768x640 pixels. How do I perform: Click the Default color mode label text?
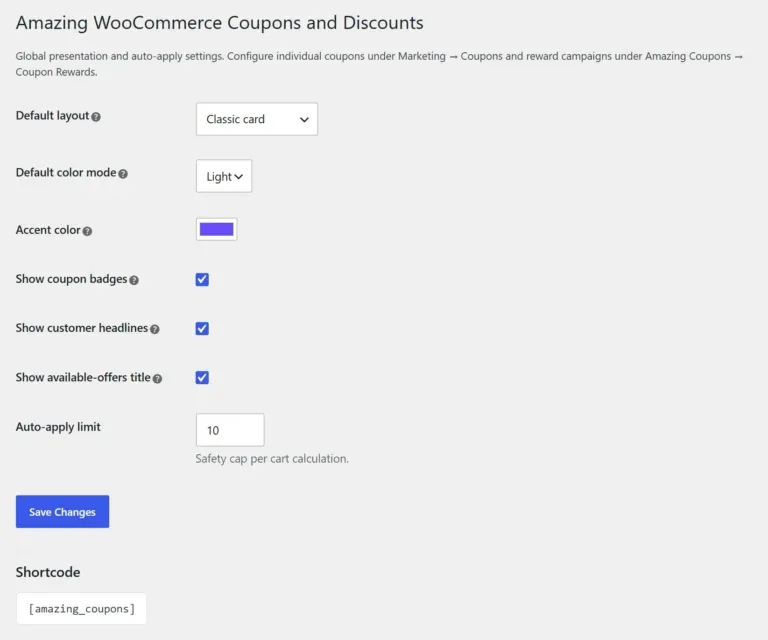pos(66,172)
